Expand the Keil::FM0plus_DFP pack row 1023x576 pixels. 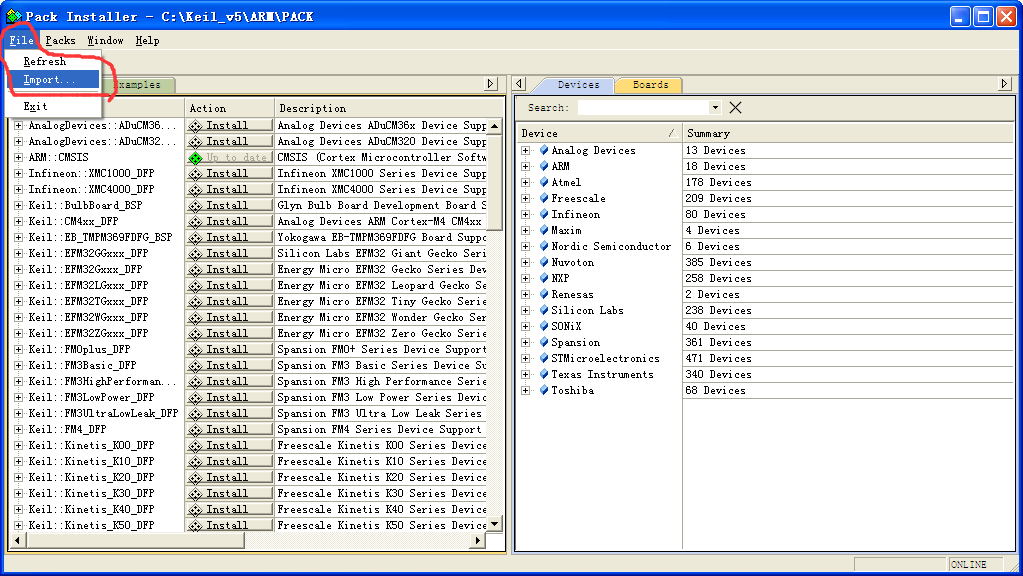pos(19,349)
